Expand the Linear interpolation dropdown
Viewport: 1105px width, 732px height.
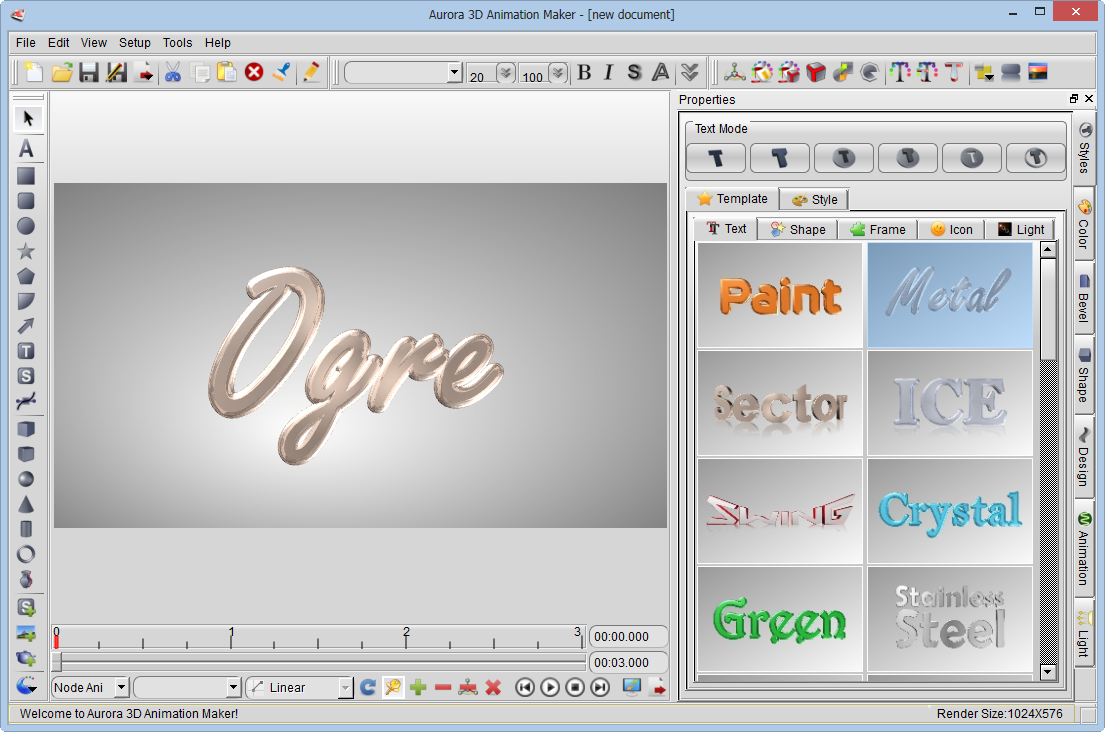pos(345,687)
